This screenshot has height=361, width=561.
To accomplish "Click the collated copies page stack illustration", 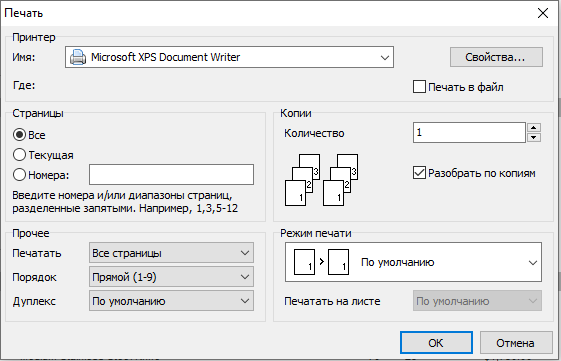I will (321, 180).
